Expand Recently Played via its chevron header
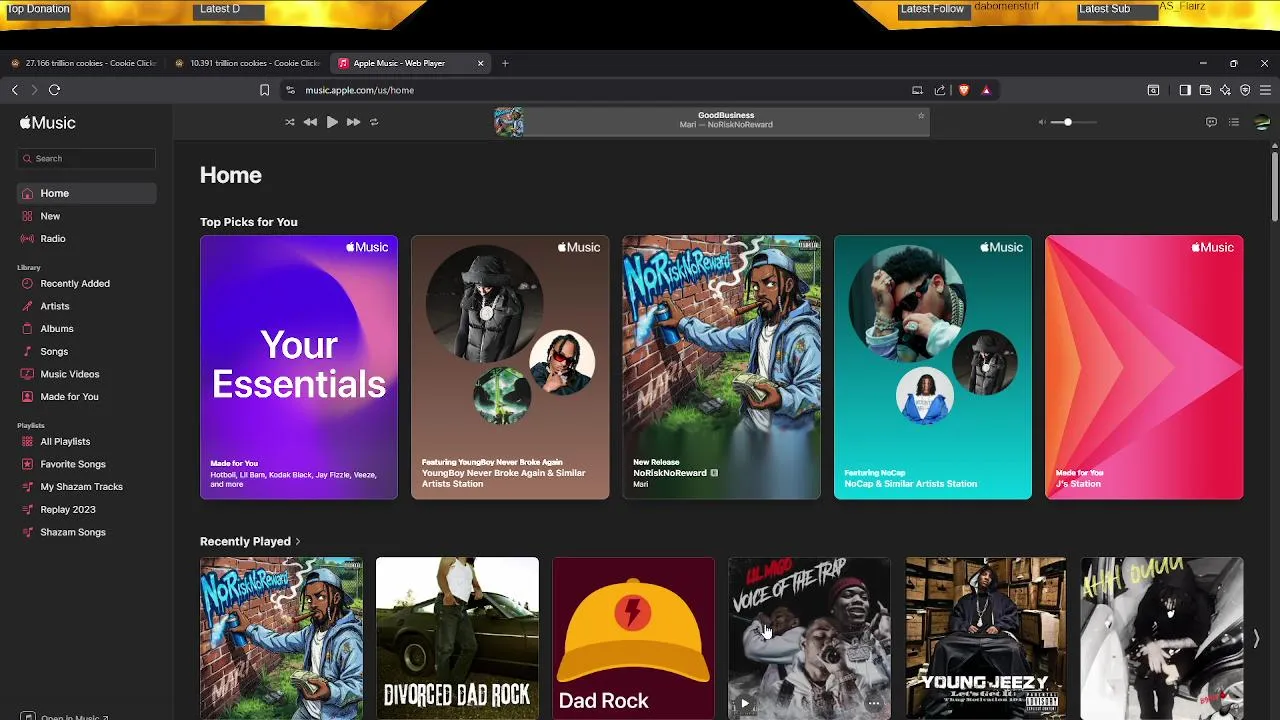Viewport: 1280px width, 720px height. 250,541
